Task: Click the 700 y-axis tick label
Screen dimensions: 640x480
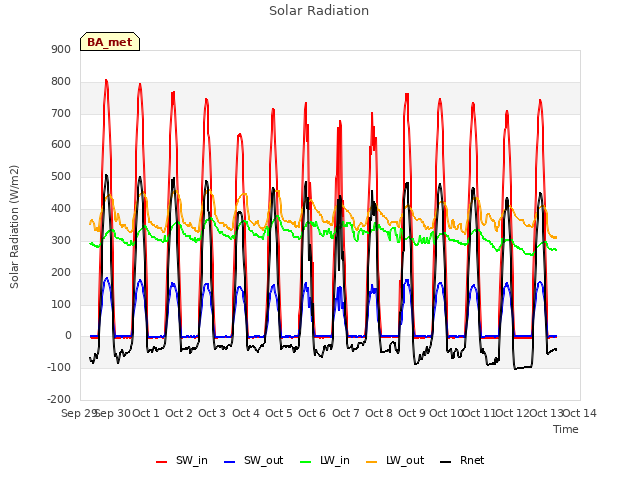Action: click(61, 113)
